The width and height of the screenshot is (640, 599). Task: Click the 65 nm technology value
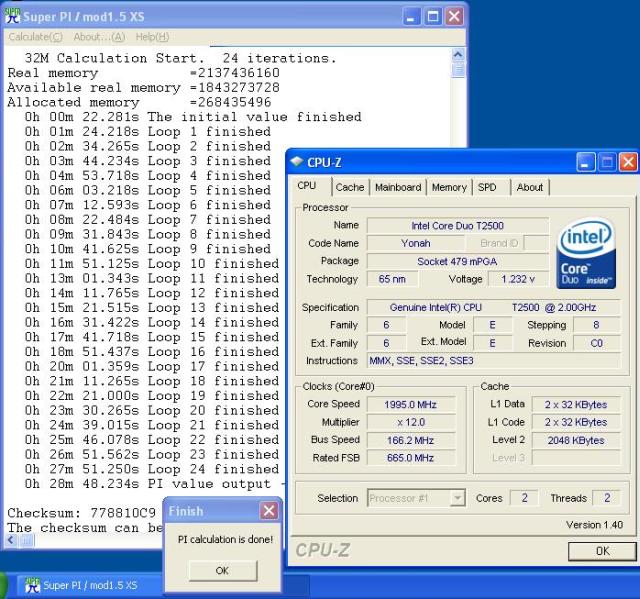pyautogui.click(x=392, y=279)
